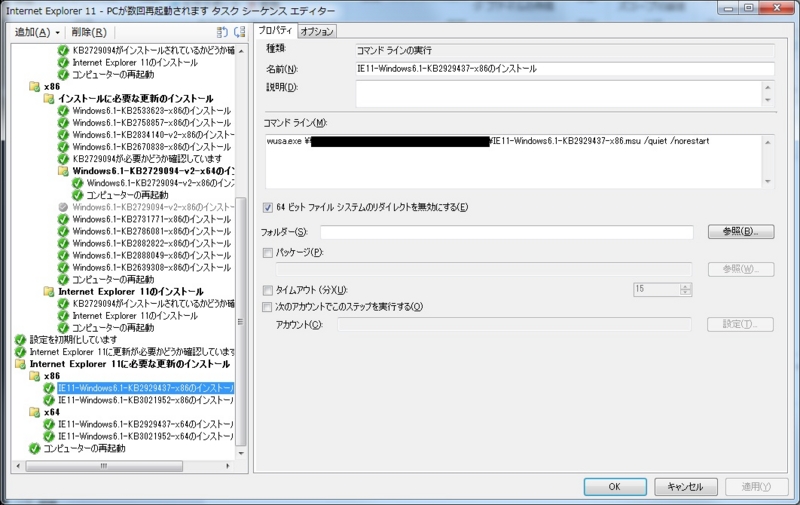800x505 pixels.
Task: Click the 名前(N) text field
Action: [x=565, y=69]
